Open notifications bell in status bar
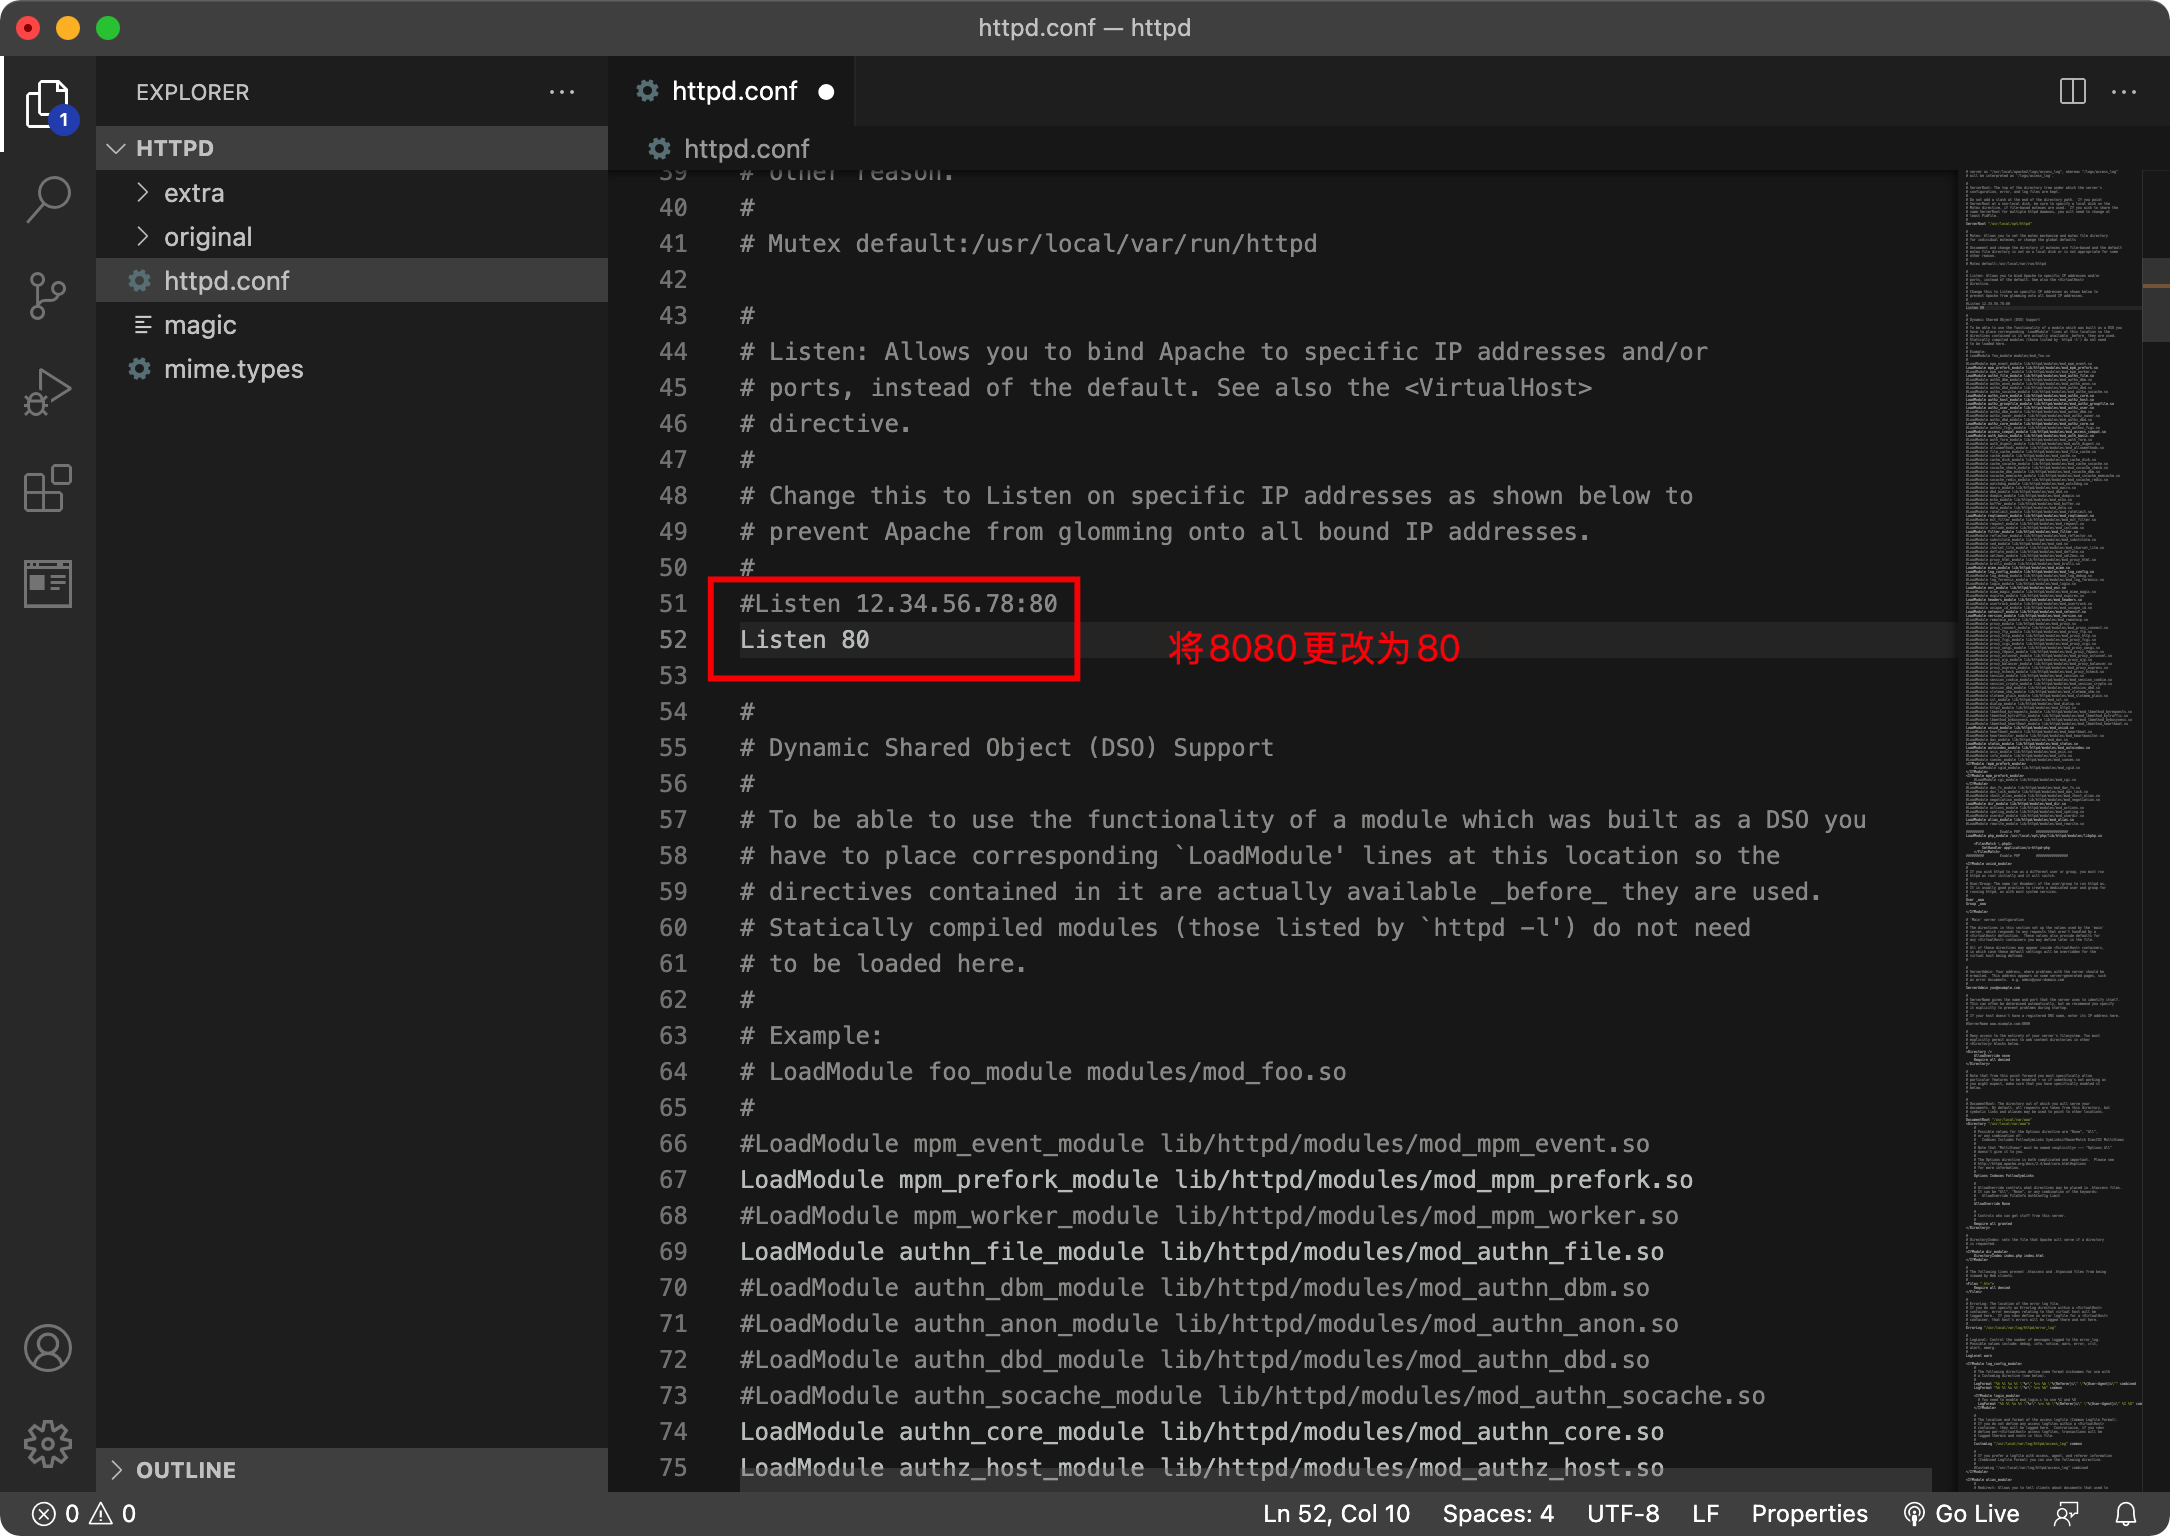 point(2126,1514)
